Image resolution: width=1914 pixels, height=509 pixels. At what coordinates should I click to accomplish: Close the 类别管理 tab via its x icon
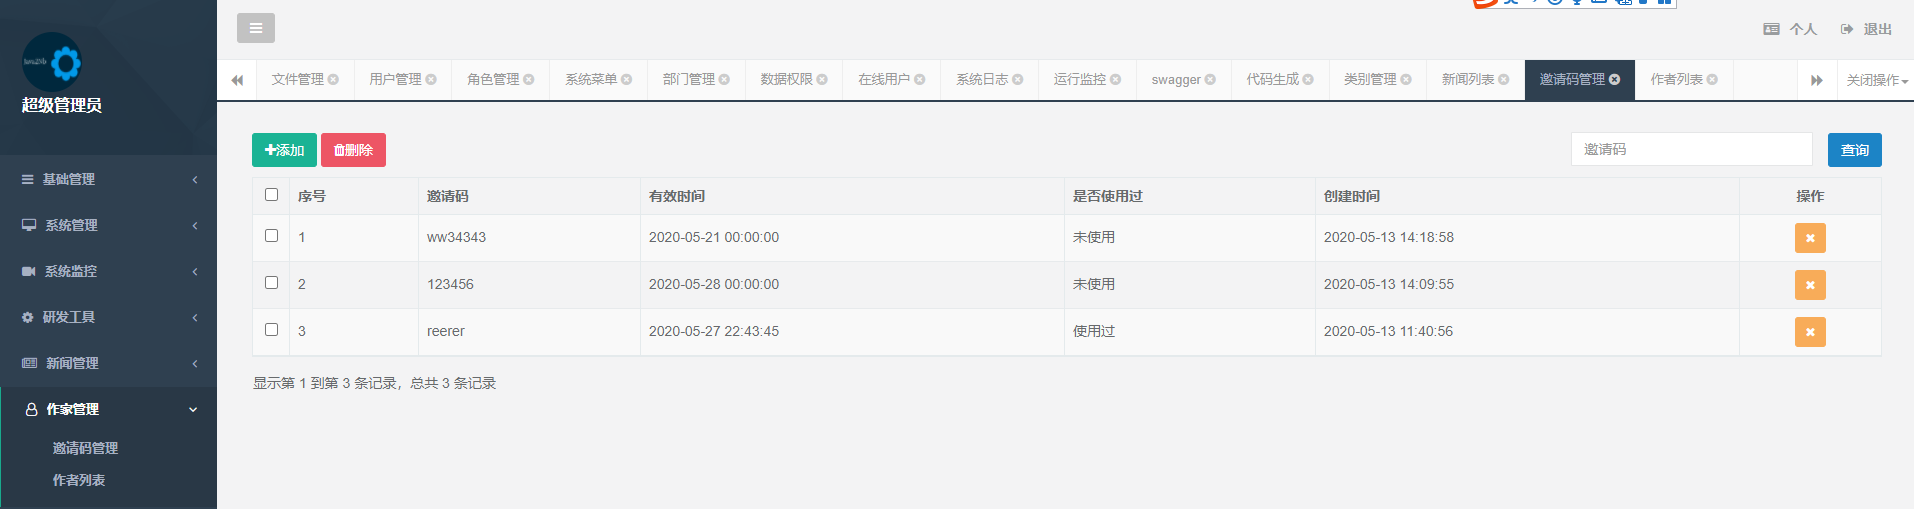click(1406, 80)
